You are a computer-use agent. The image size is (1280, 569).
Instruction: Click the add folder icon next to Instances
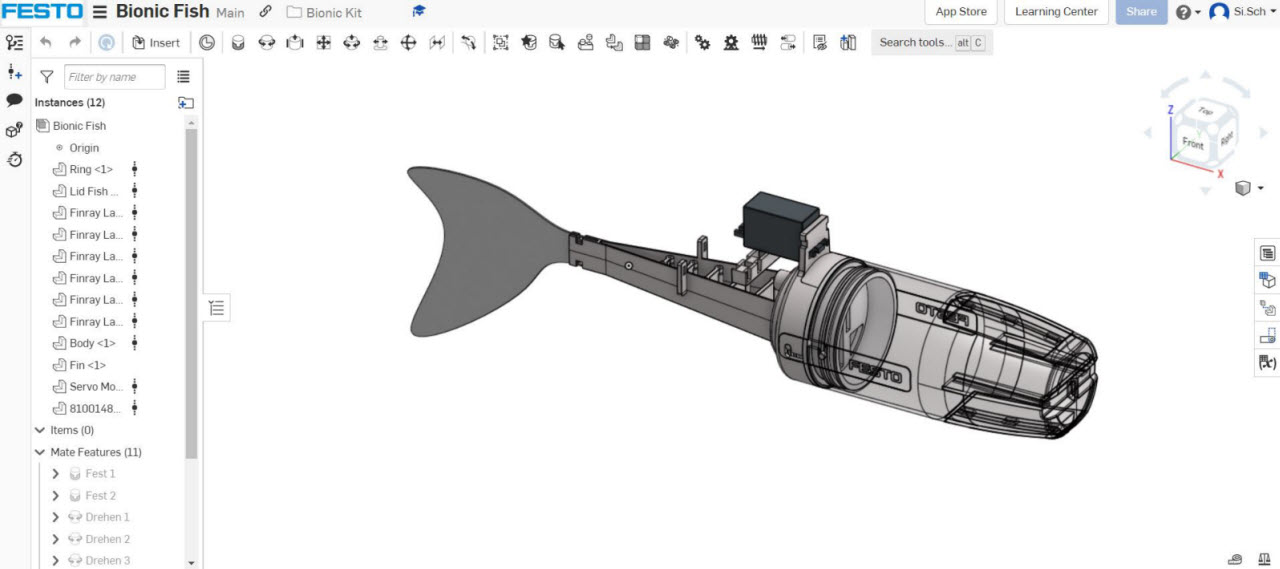point(185,102)
